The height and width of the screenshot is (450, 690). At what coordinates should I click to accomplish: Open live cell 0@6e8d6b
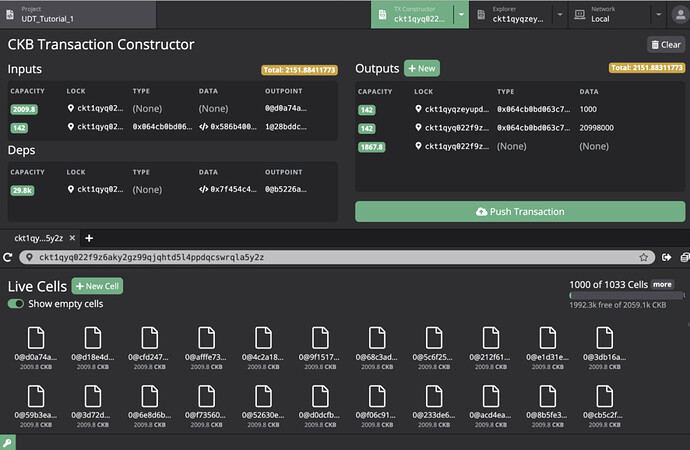pyautogui.click(x=149, y=406)
